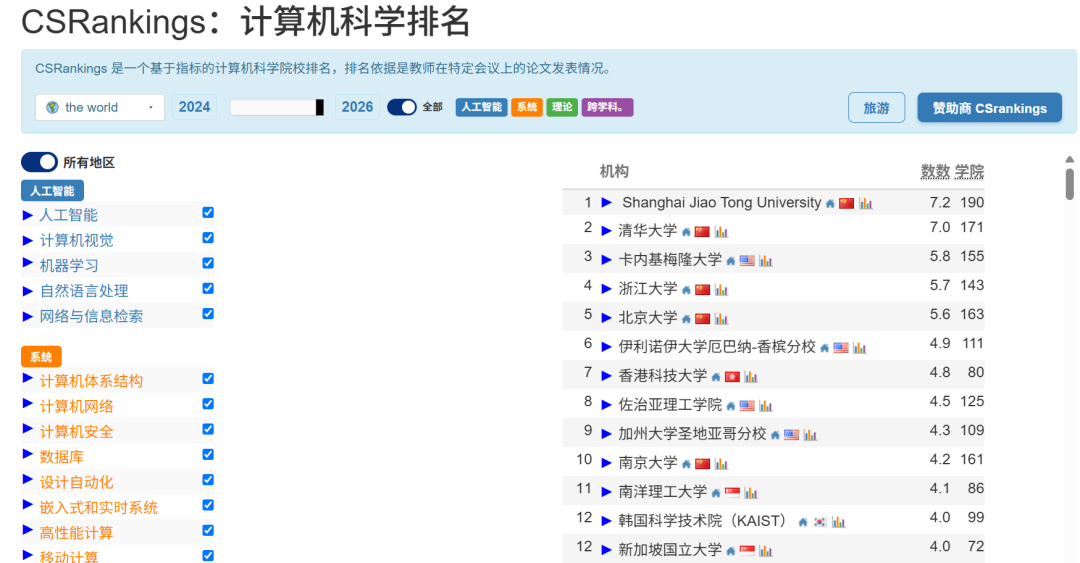Image resolution: width=1080 pixels, height=563 pixels.
Task: Uncheck the 自然语言处理 checkbox
Action: coord(208,288)
